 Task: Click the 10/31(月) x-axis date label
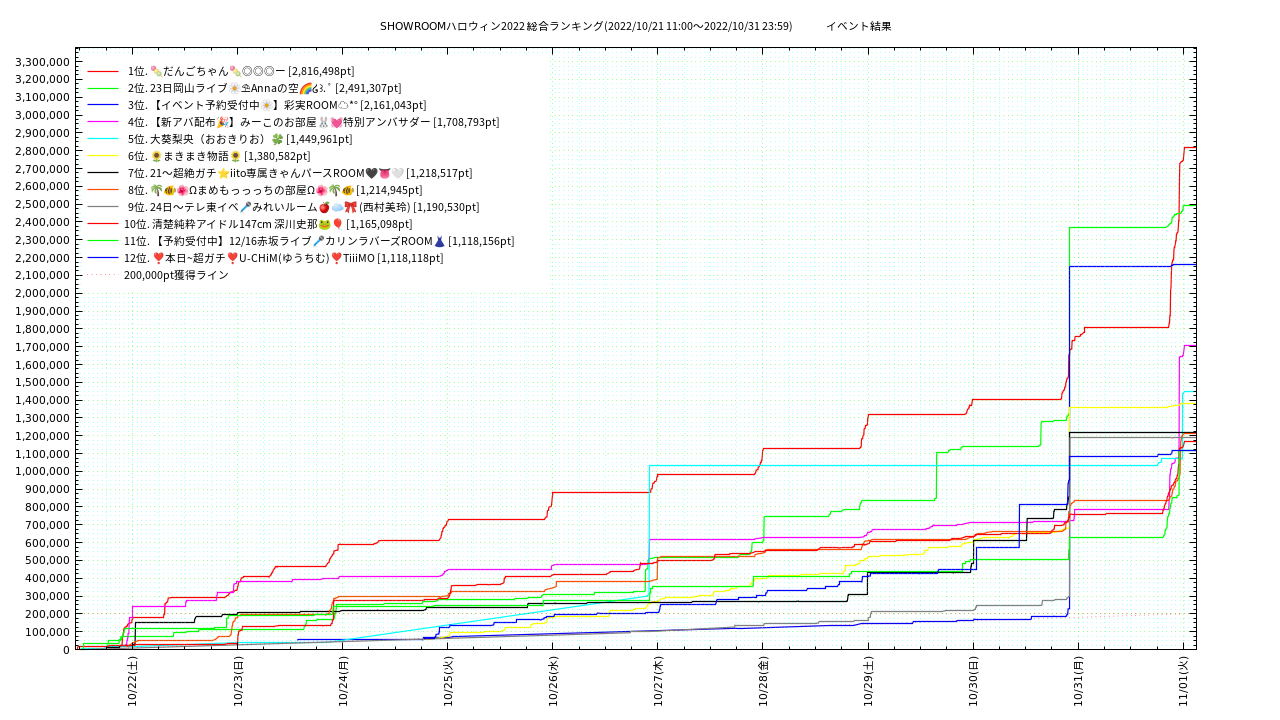[x=1078, y=681]
